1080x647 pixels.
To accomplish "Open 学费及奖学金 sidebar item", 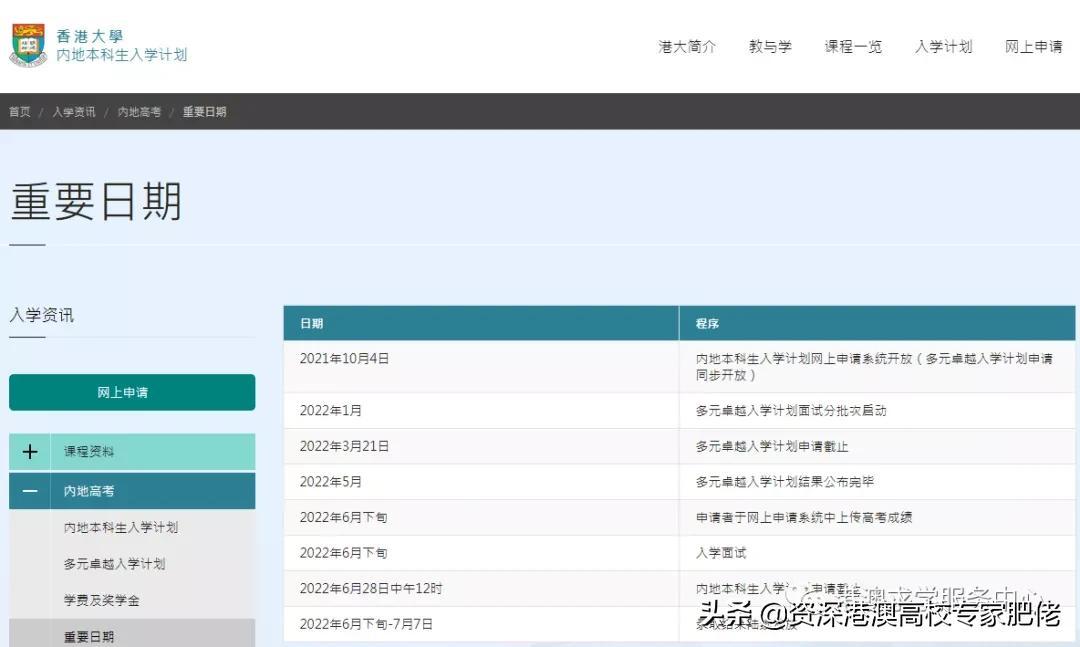I will [x=101, y=600].
